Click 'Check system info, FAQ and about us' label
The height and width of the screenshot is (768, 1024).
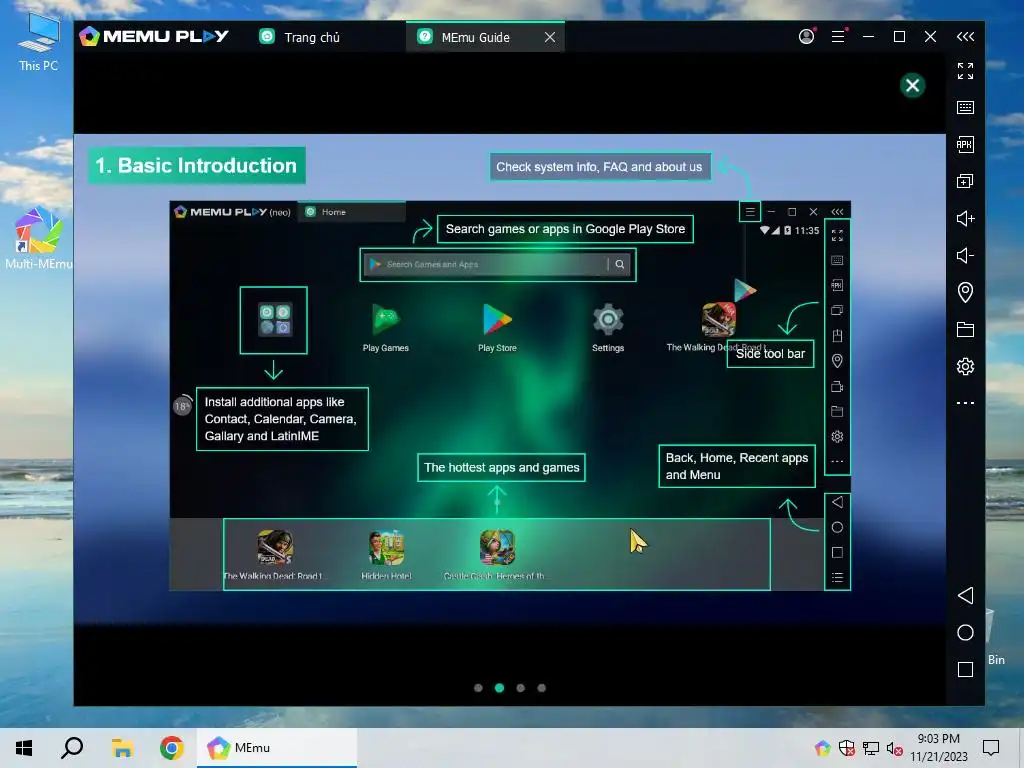(x=600, y=167)
